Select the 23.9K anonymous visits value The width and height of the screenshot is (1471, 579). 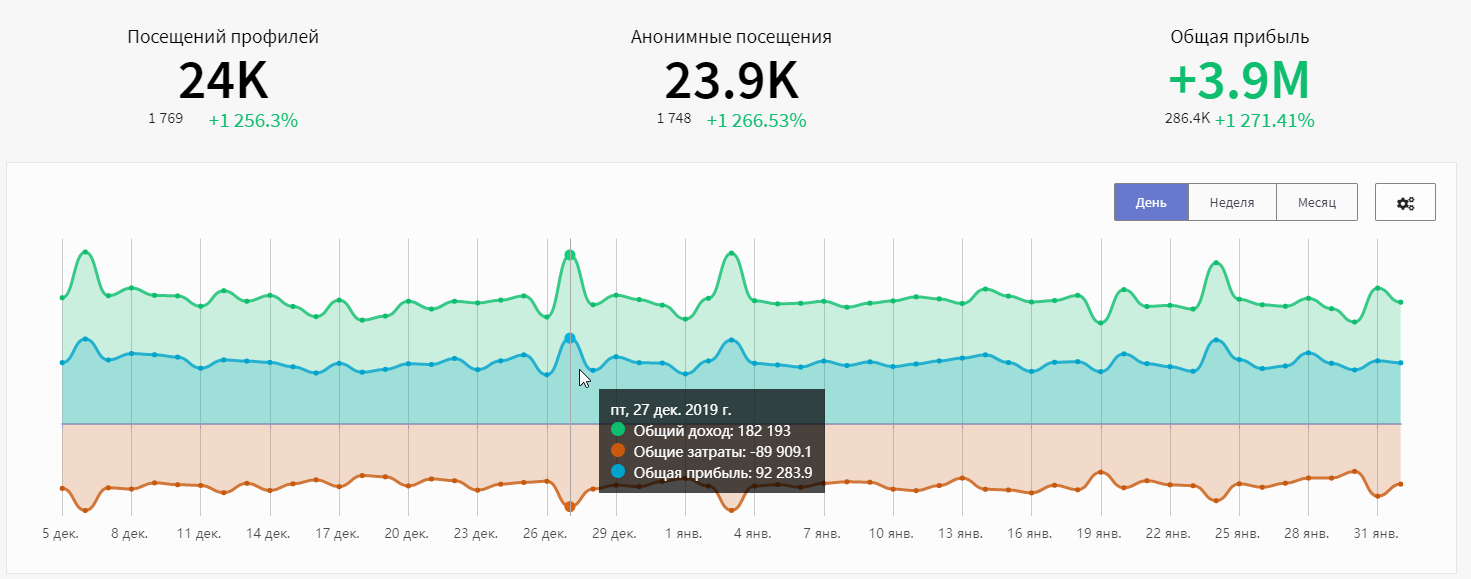[x=731, y=81]
